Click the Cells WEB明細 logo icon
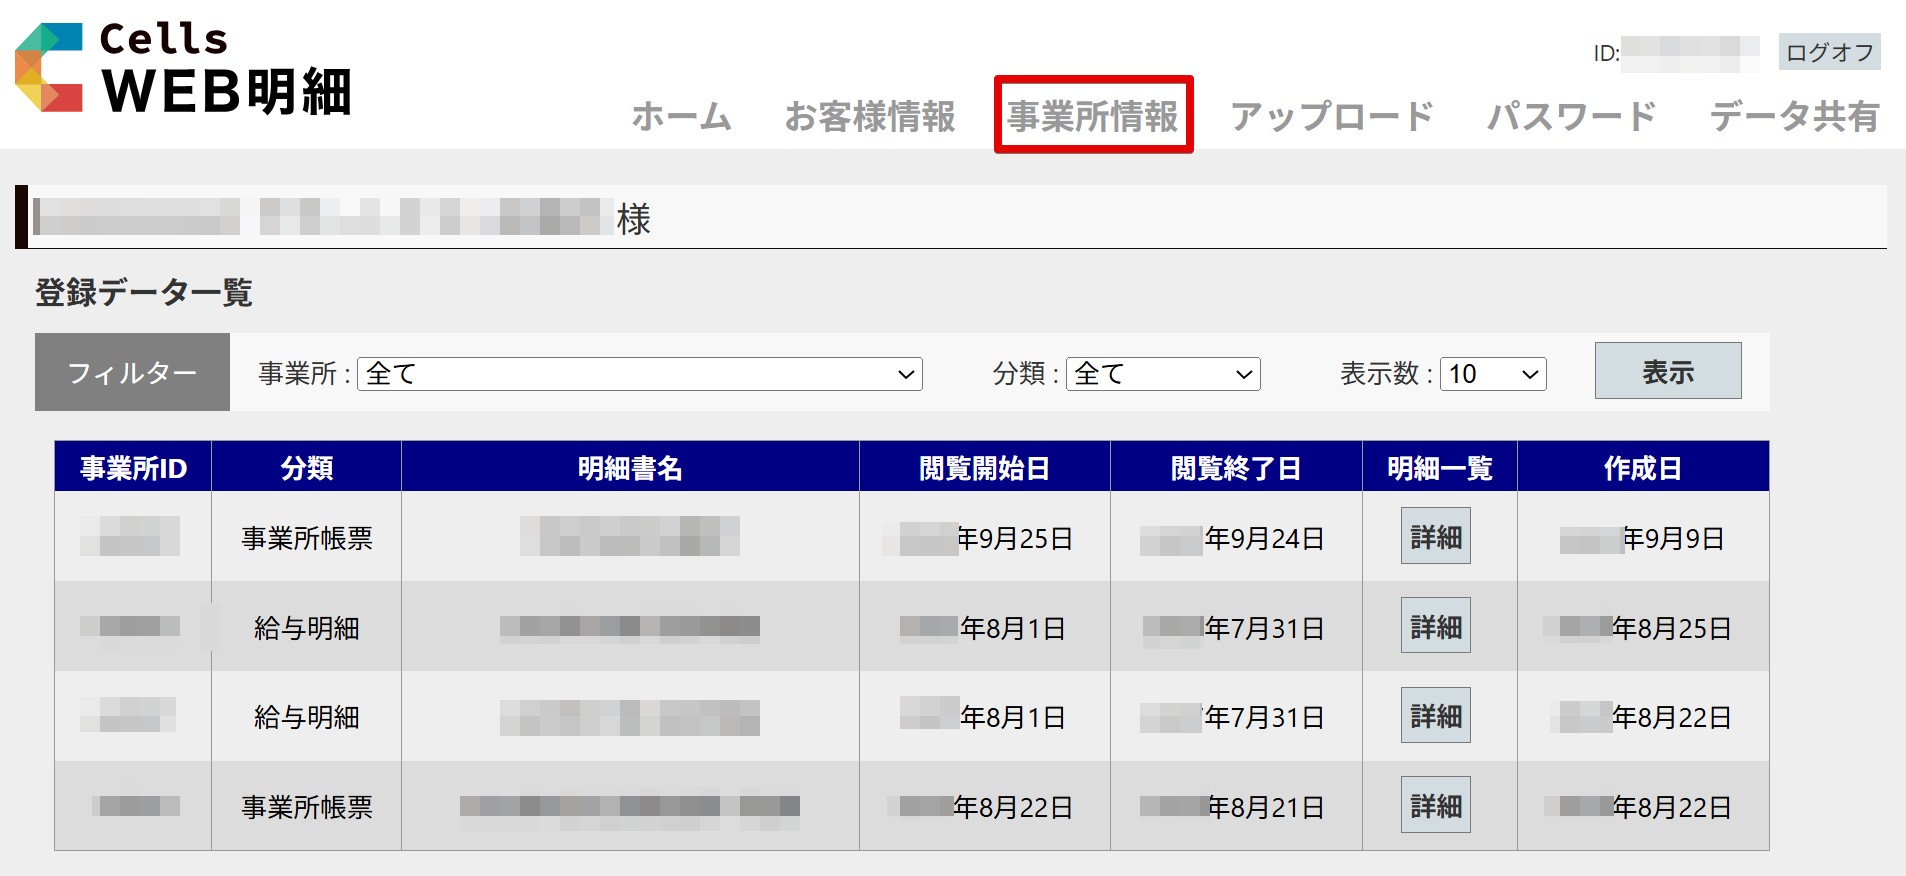Viewport: 1906px width, 876px height. coord(49,68)
